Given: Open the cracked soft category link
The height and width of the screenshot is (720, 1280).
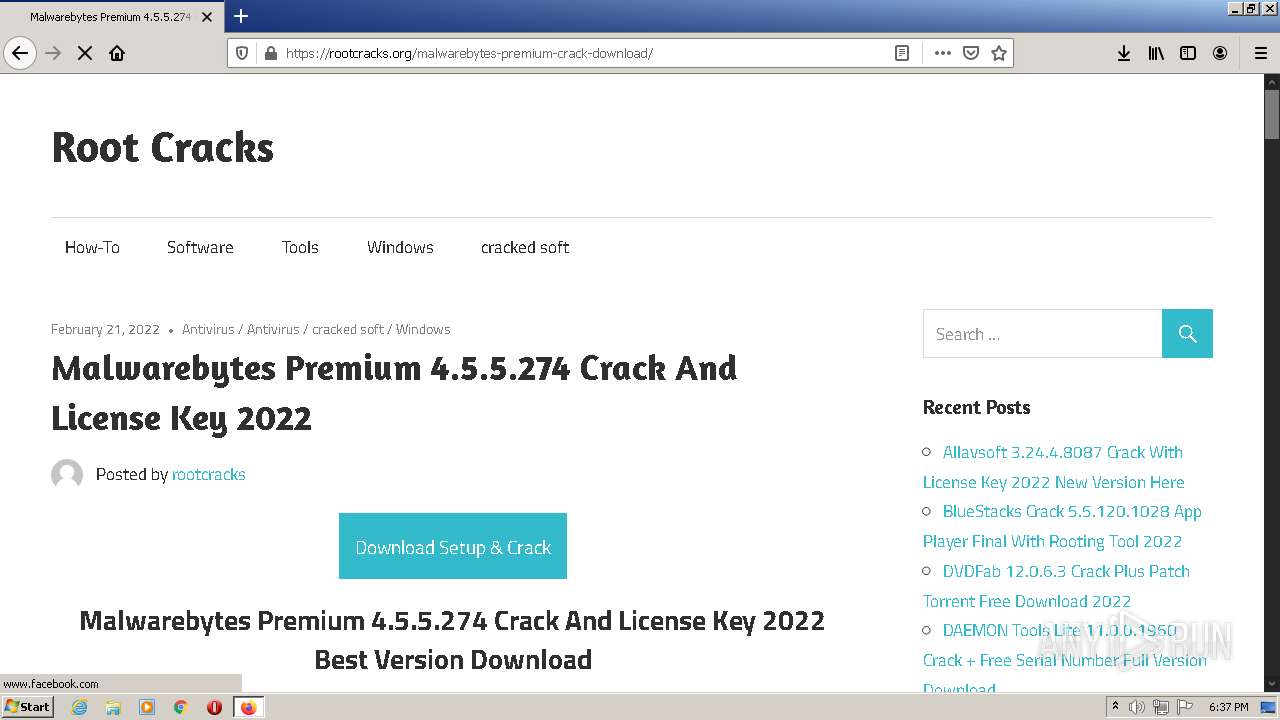Looking at the screenshot, I should pos(348,329).
